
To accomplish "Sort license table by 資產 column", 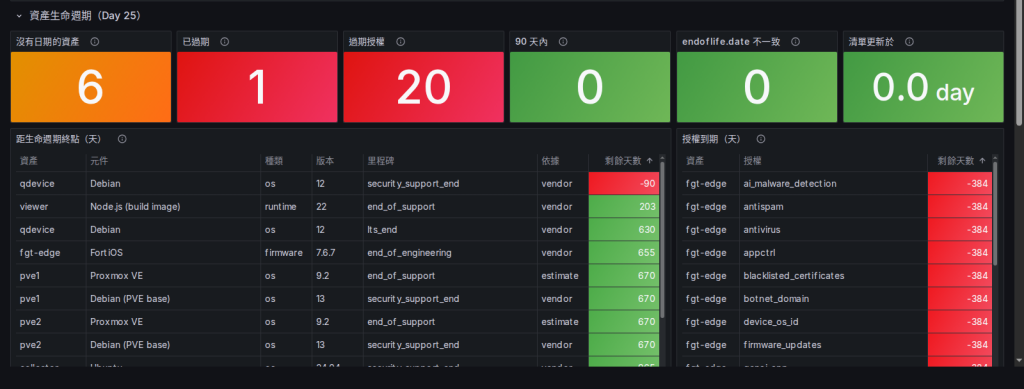I will click(695, 161).
